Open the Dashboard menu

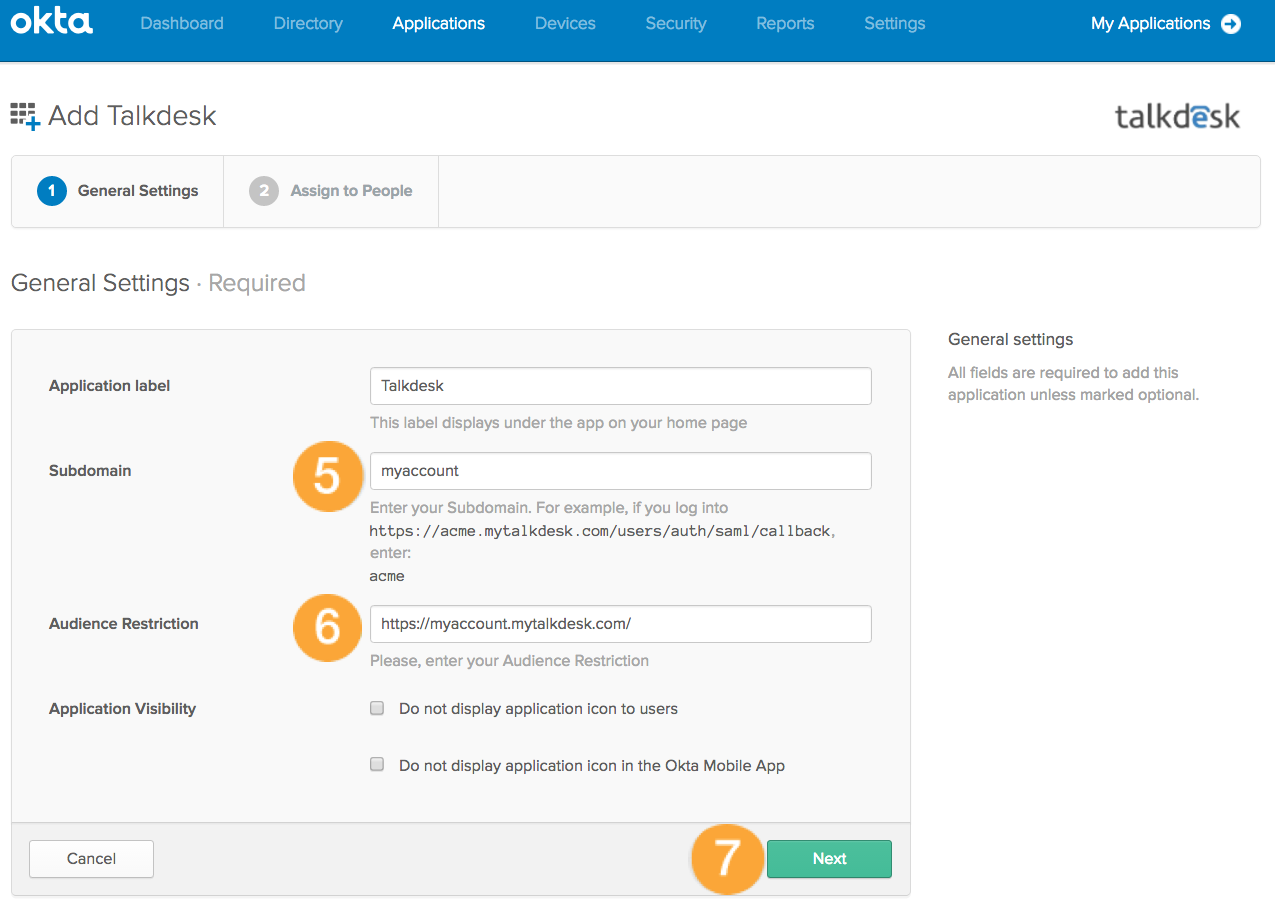coord(182,23)
